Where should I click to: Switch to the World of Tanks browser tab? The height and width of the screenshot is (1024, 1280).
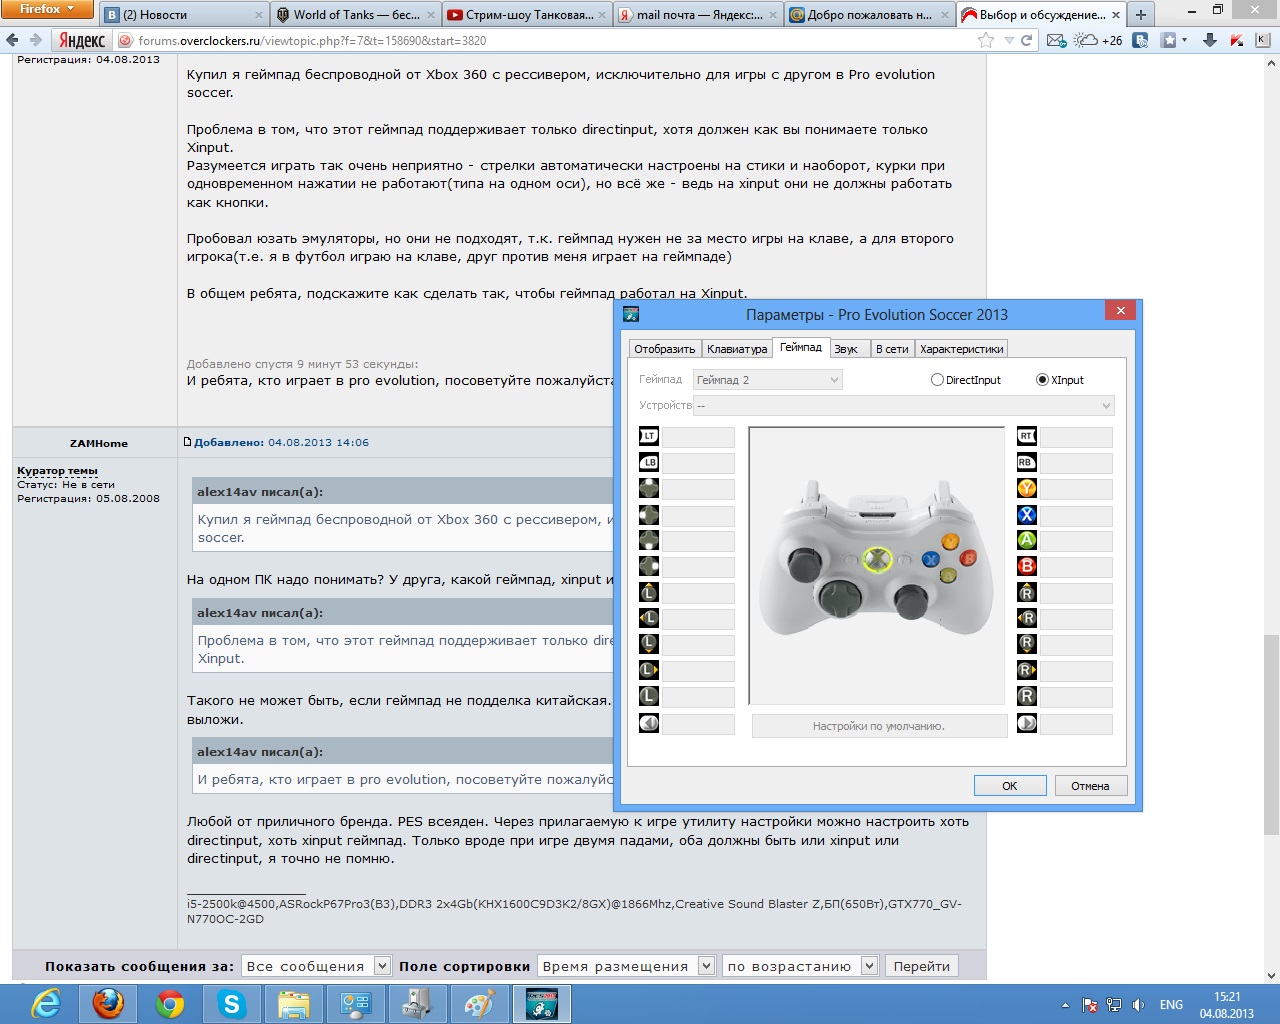tap(356, 15)
